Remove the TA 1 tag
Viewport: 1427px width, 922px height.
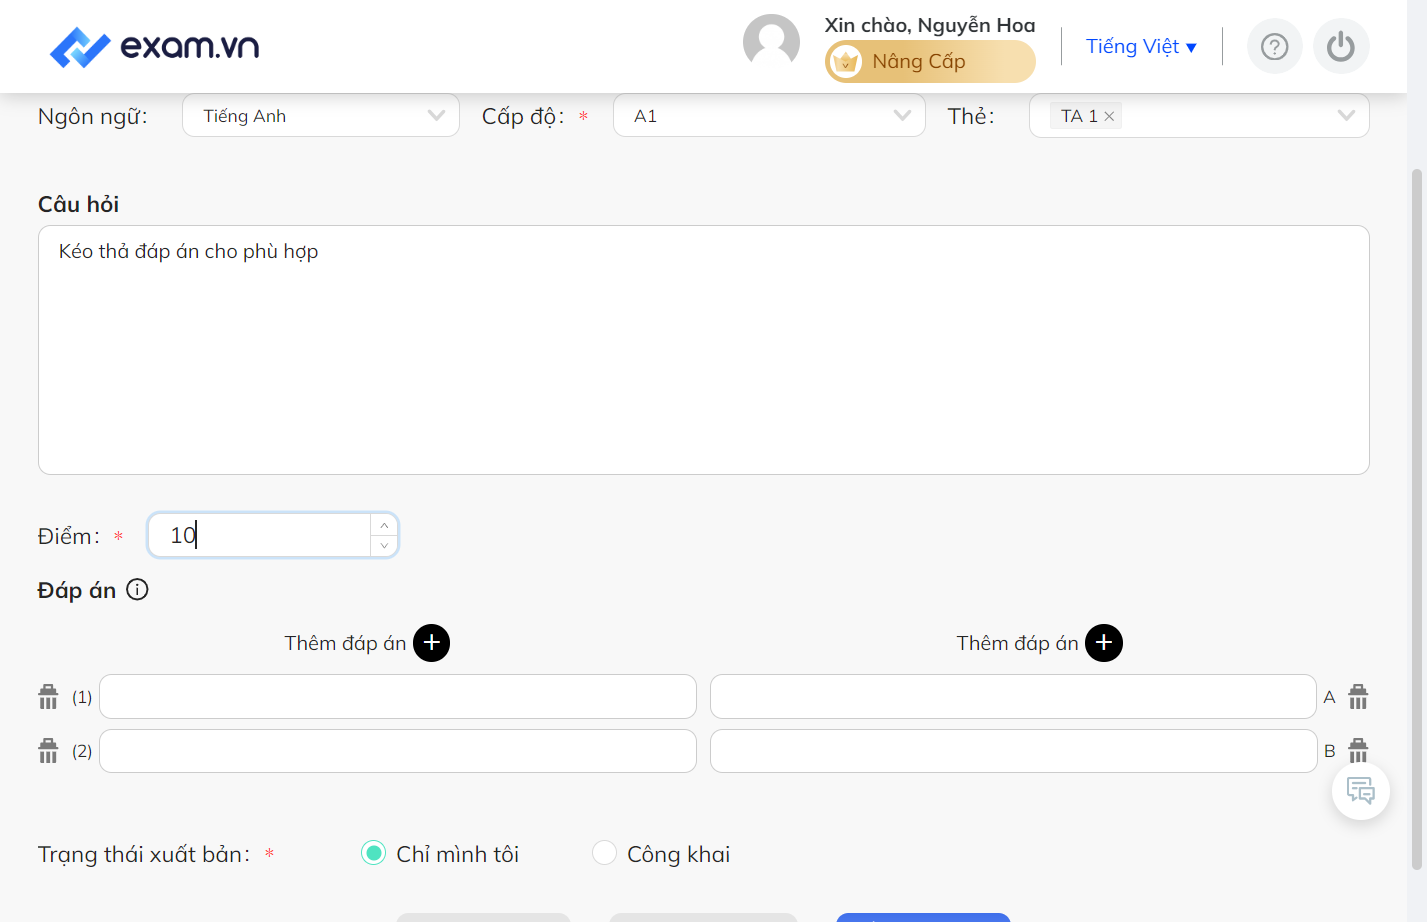1109,116
